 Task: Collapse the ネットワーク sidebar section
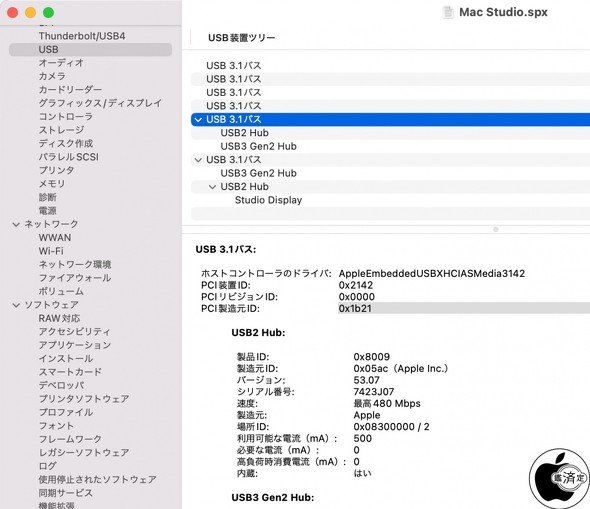pyautogui.click(x=16, y=225)
